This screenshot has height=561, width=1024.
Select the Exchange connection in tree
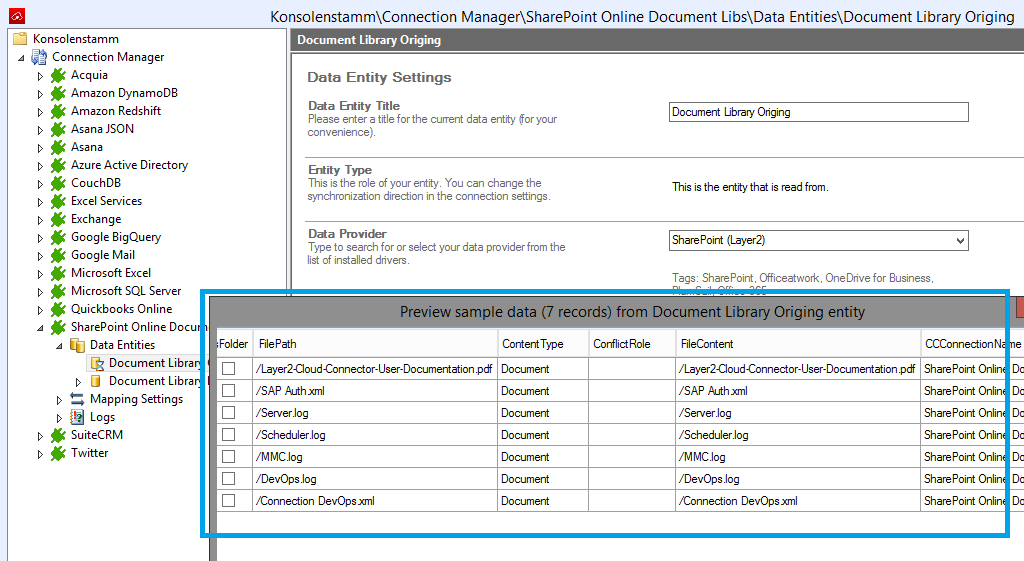click(x=96, y=219)
